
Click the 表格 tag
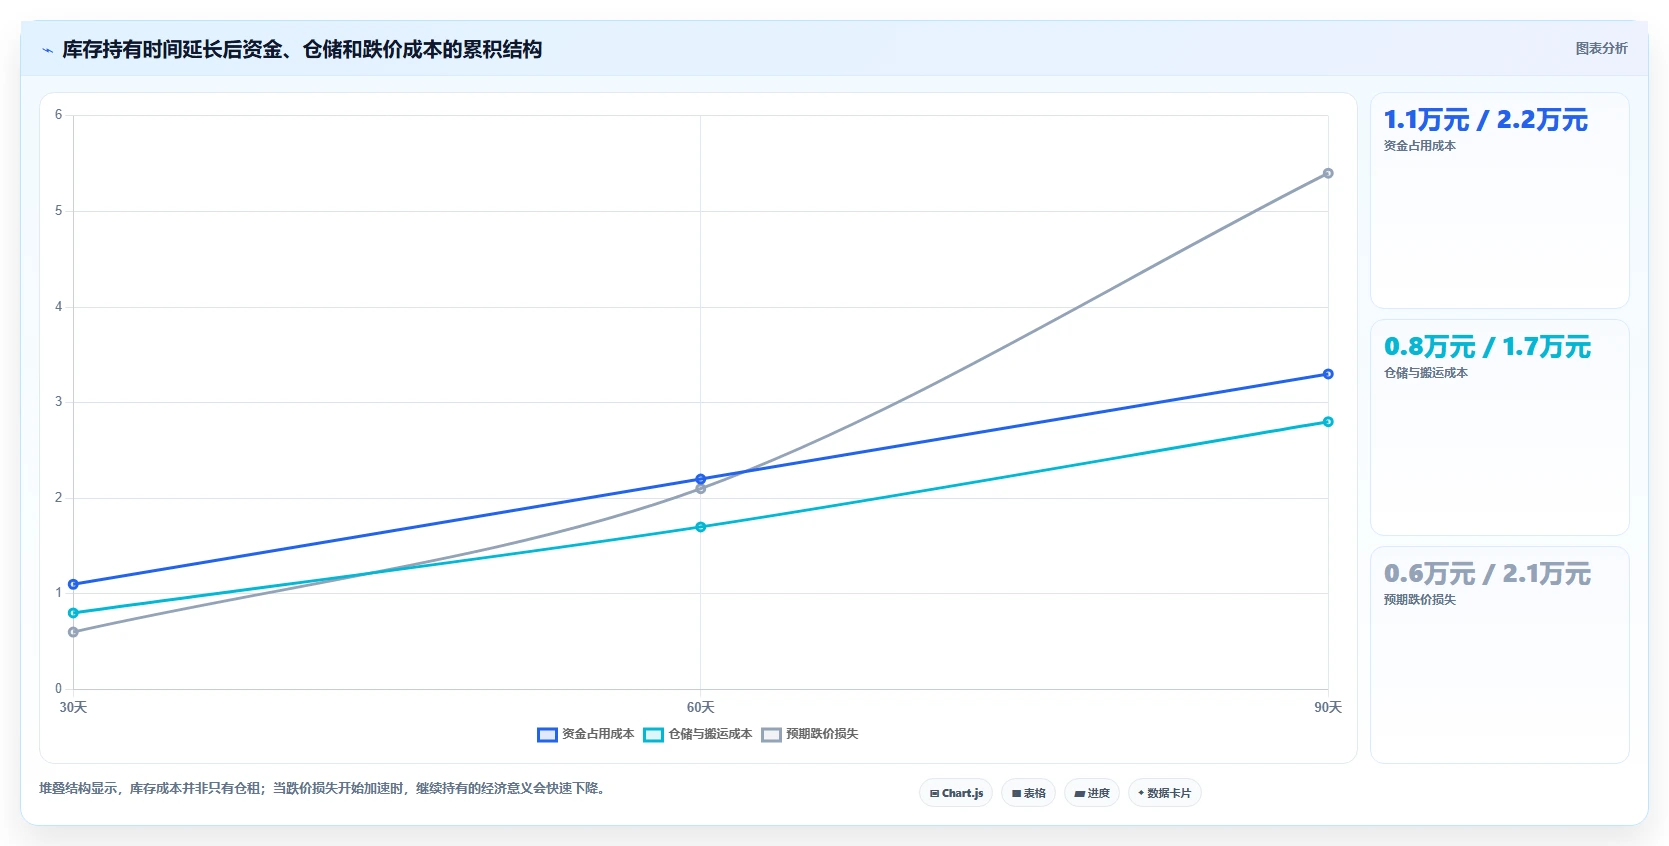click(x=1028, y=793)
